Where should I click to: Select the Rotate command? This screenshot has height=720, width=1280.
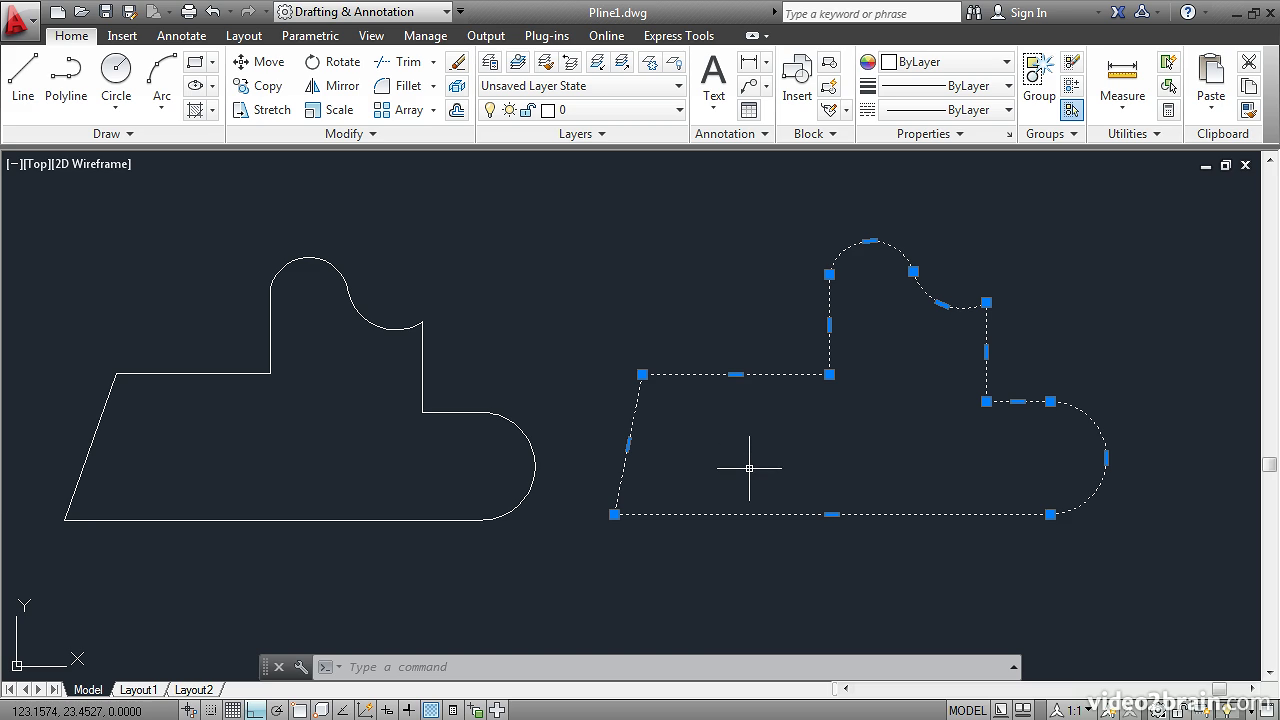pyautogui.click(x=333, y=62)
